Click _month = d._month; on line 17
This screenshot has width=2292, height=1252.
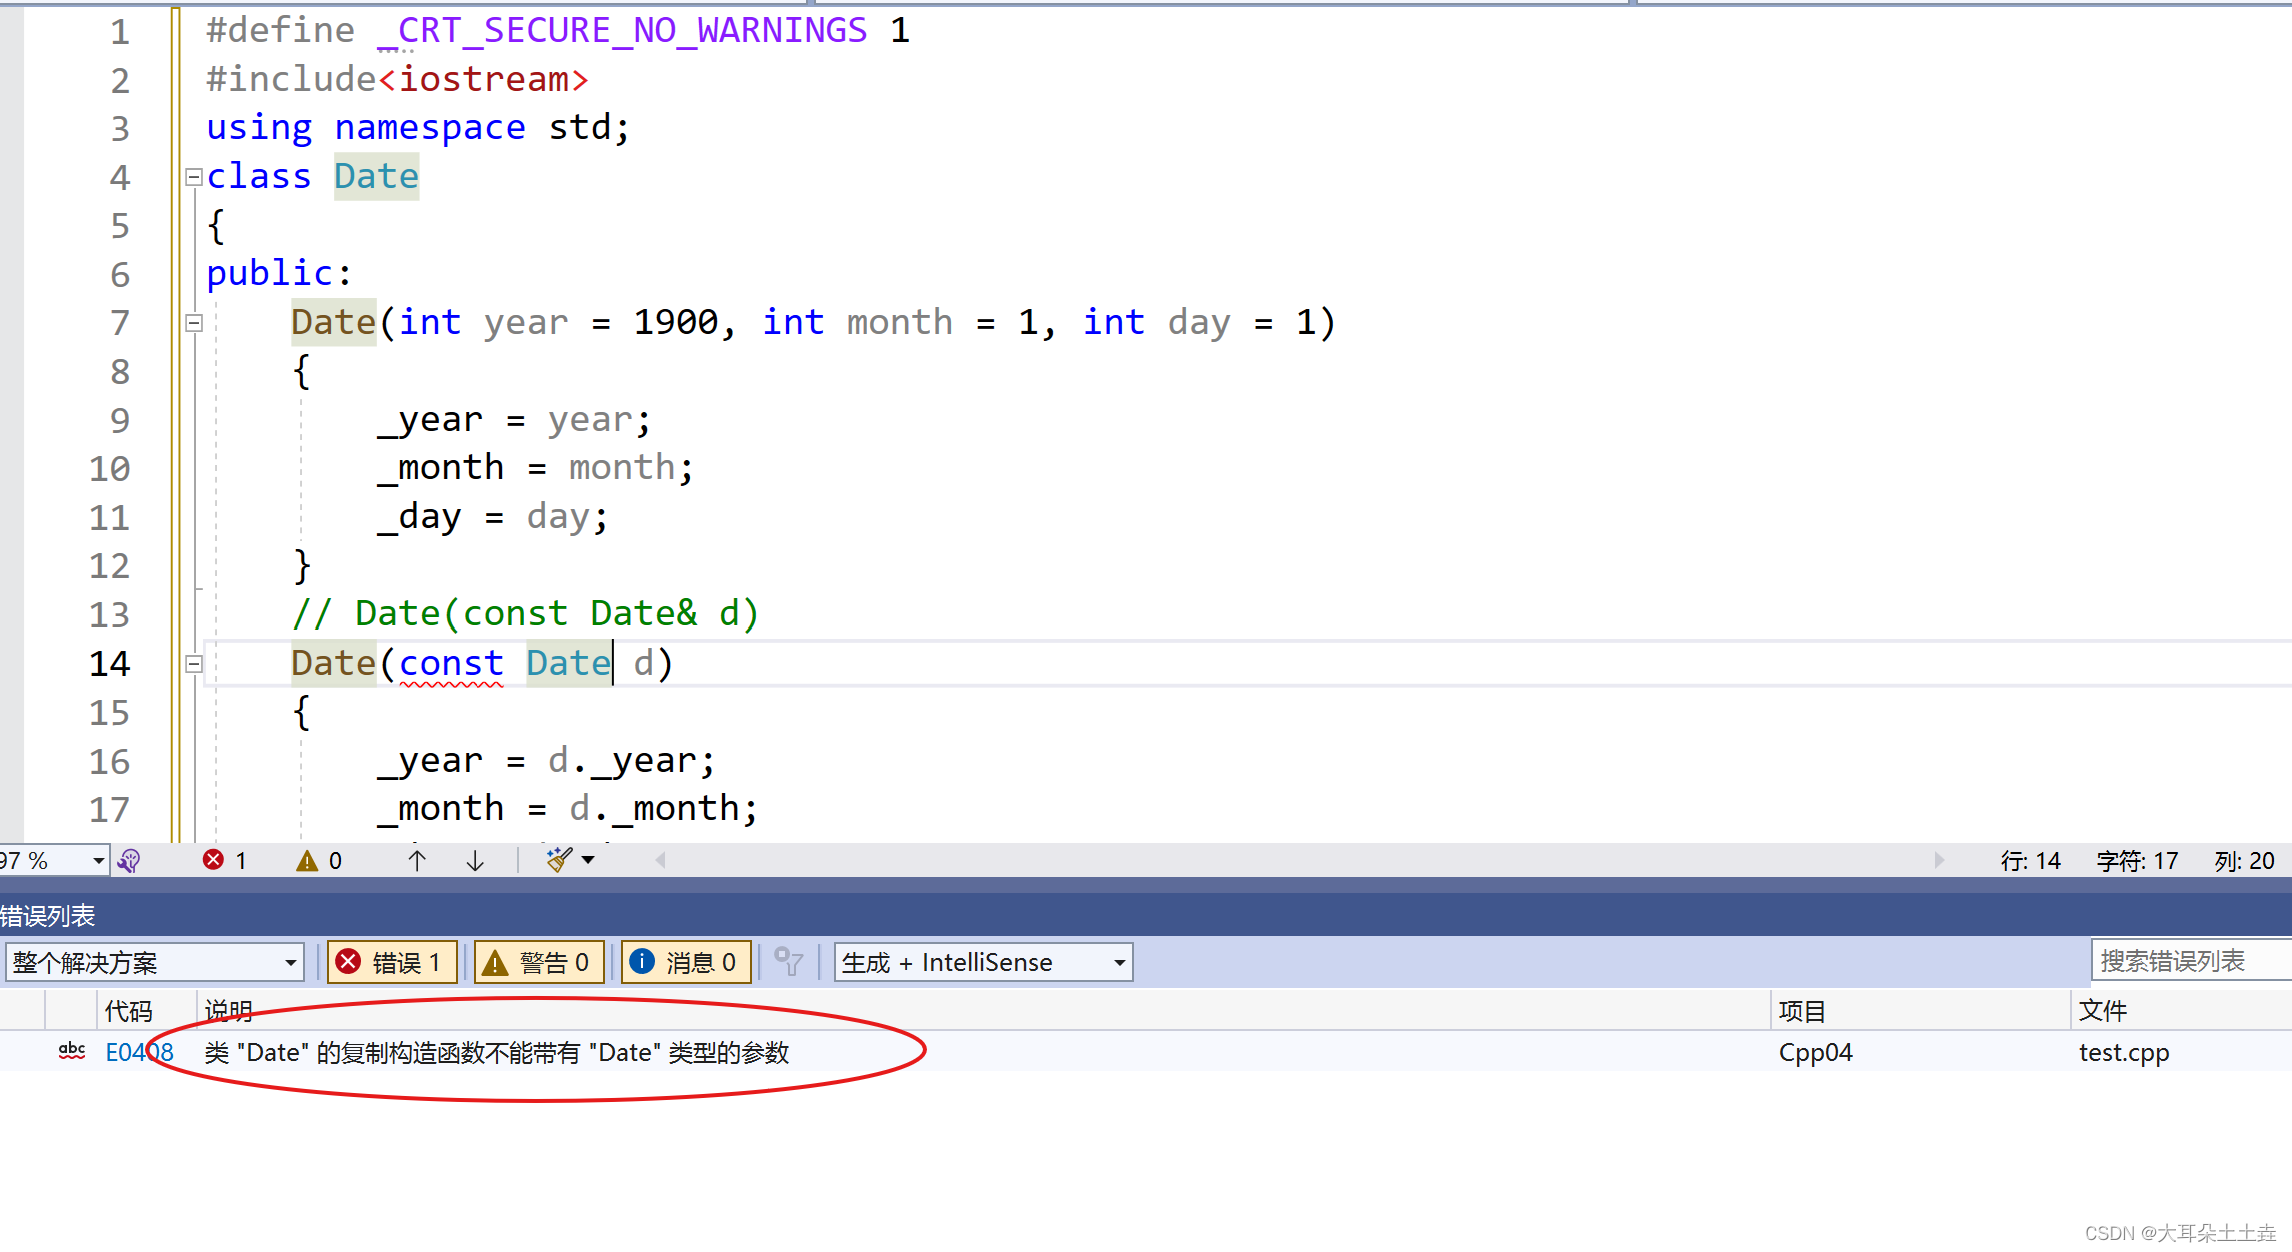[567, 809]
